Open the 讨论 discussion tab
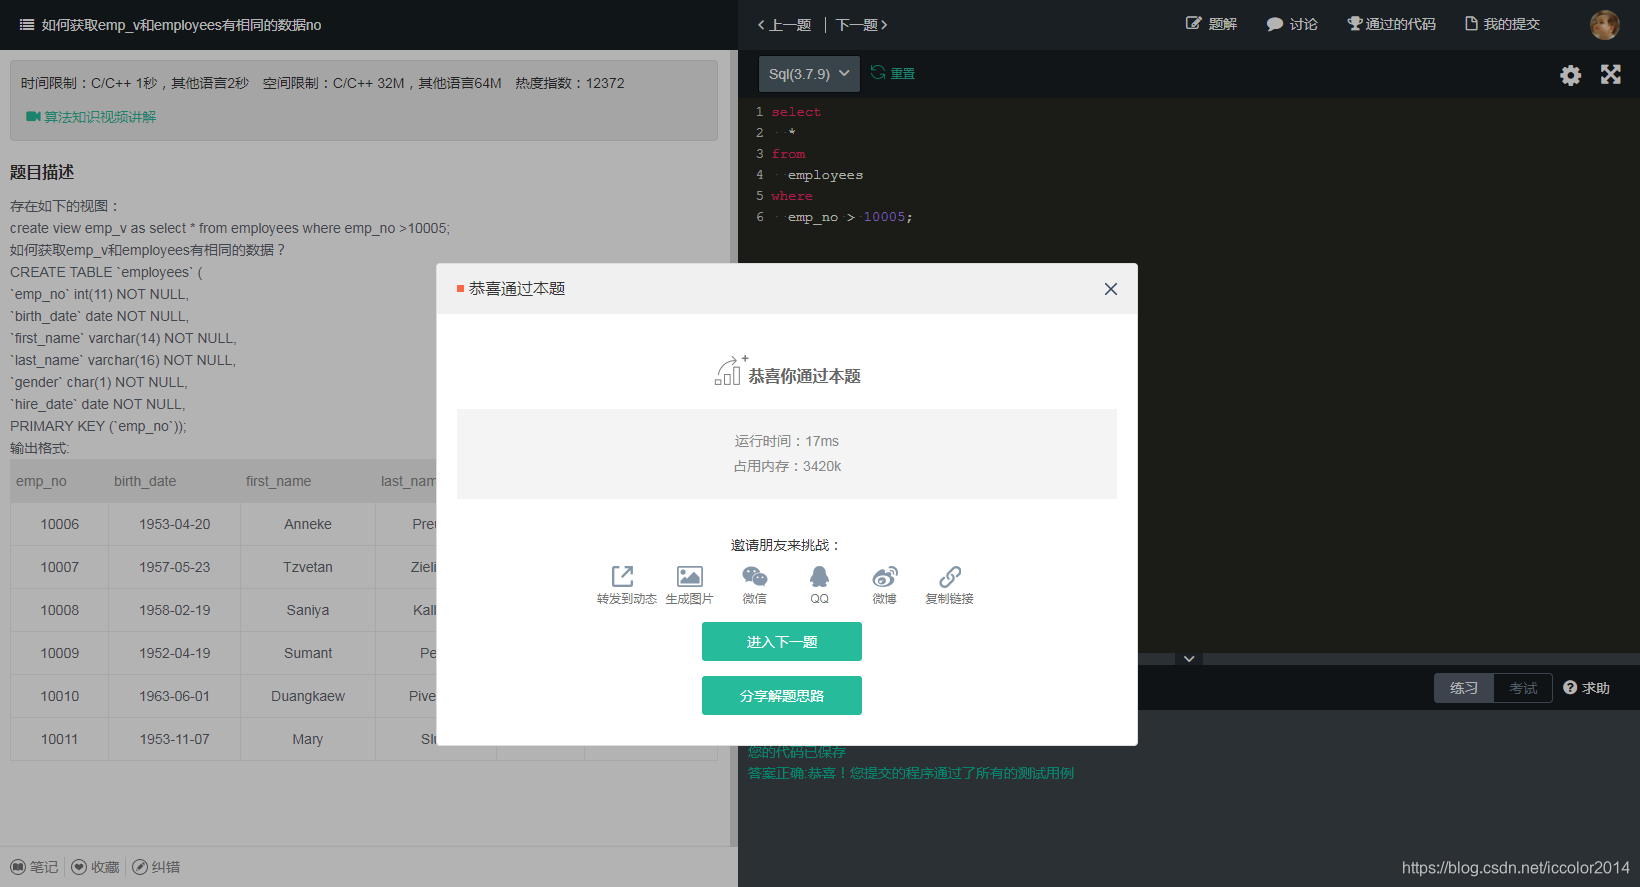 (1292, 24)
